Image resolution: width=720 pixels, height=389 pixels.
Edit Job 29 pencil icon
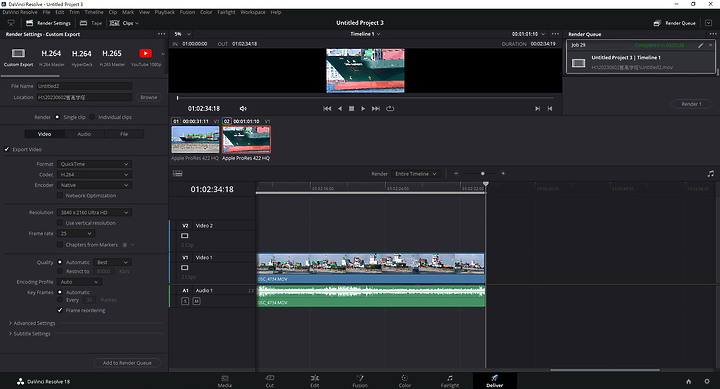pyautogui.click(x=701, y=45)
